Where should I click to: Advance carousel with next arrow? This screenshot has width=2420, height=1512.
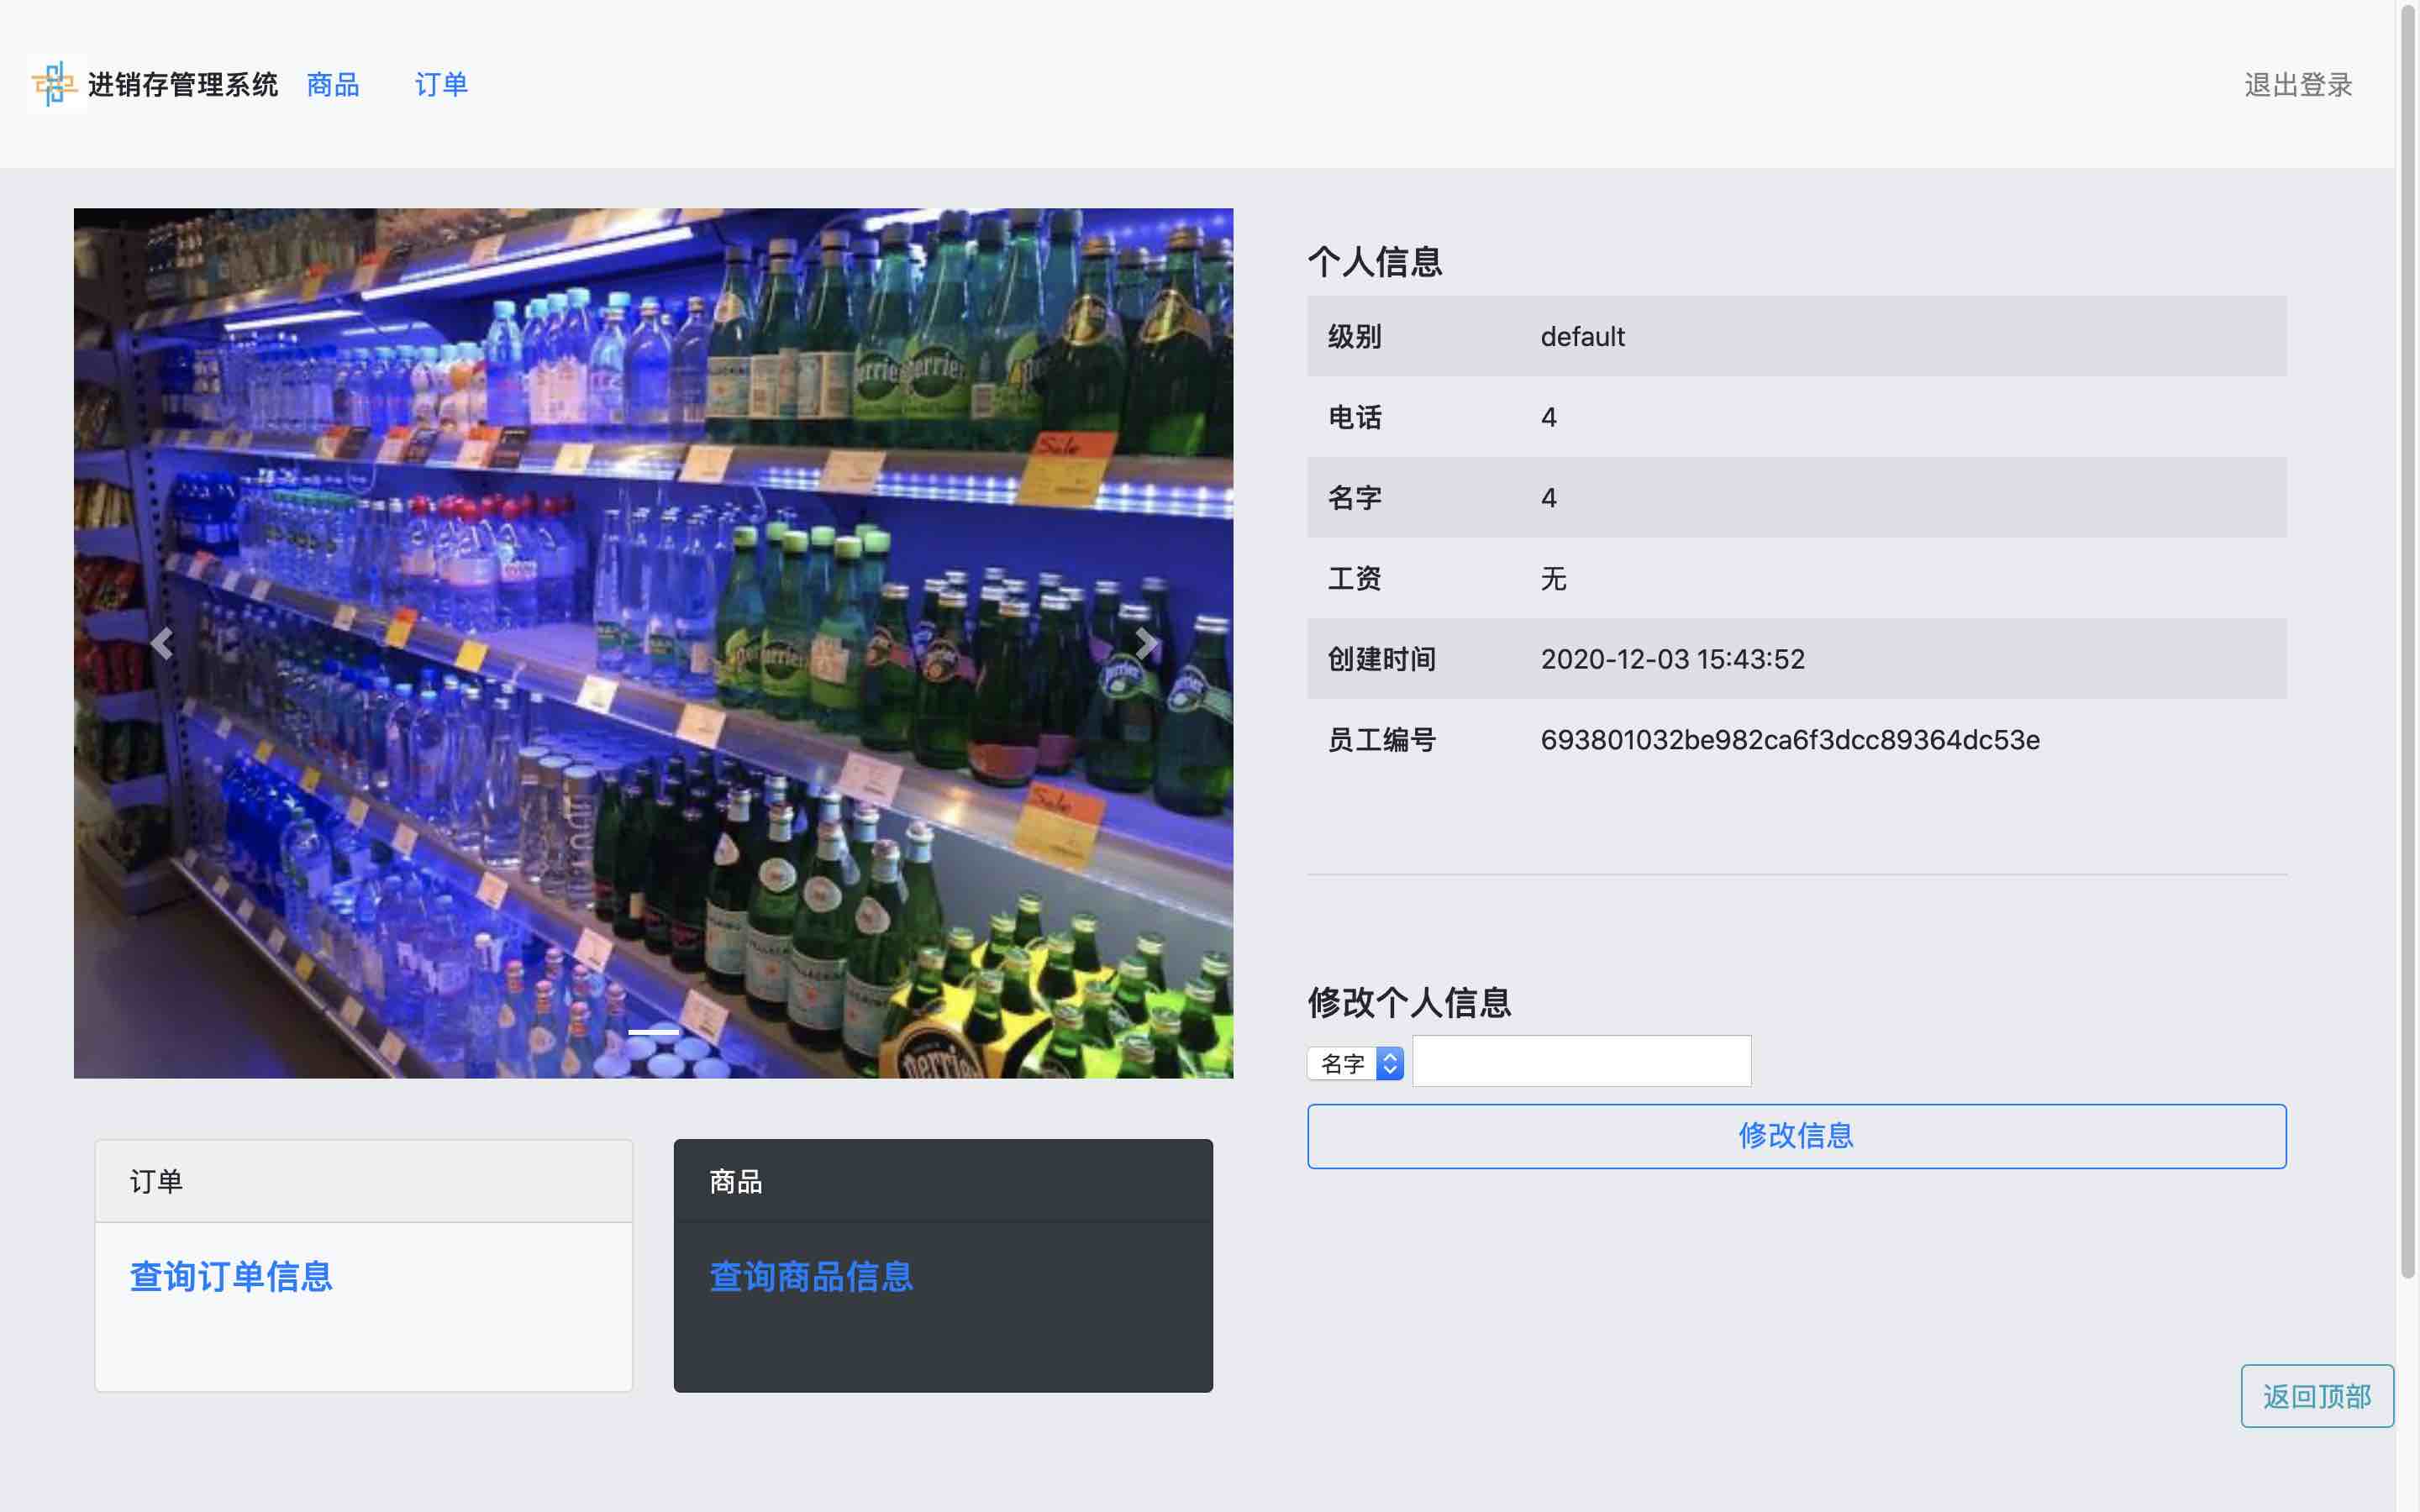[1146, 643]
